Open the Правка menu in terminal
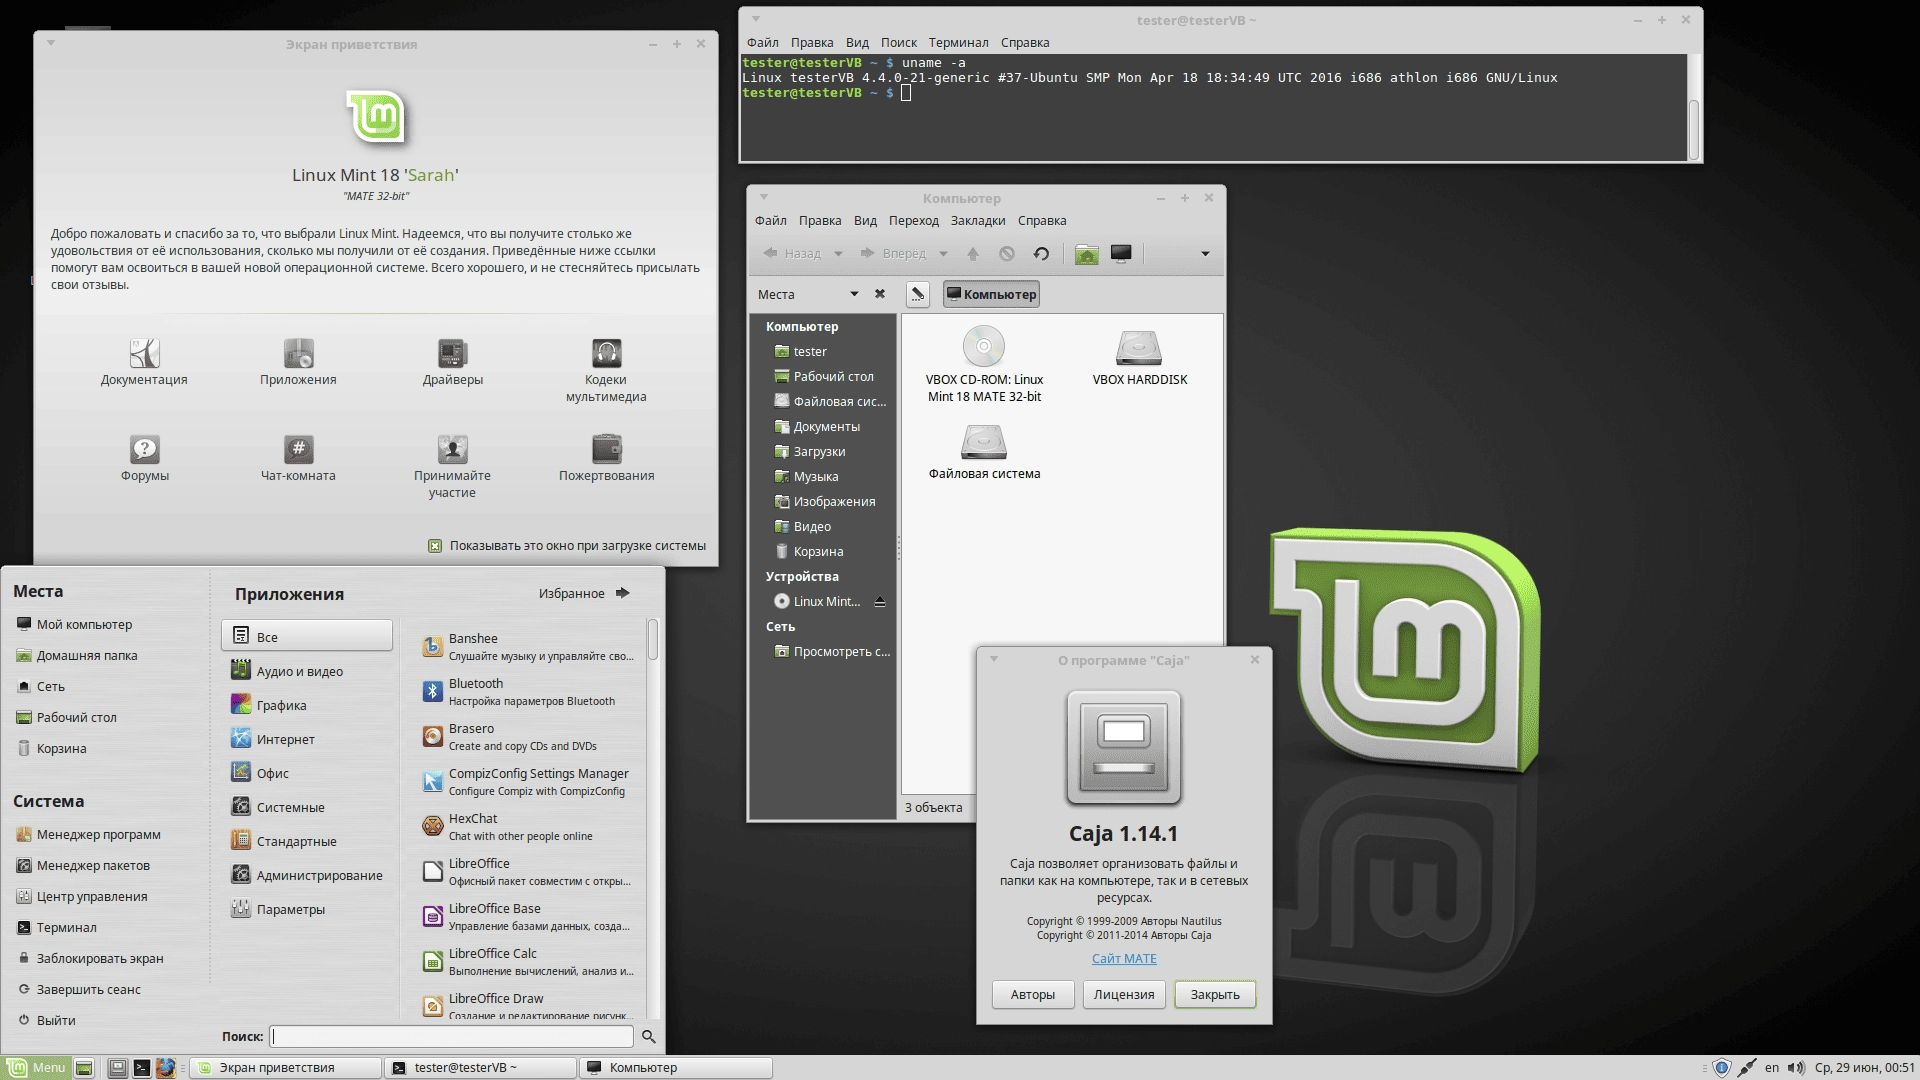This screenshot has height=1080, width=1920. pyautogui.click(x=812, y=42)
